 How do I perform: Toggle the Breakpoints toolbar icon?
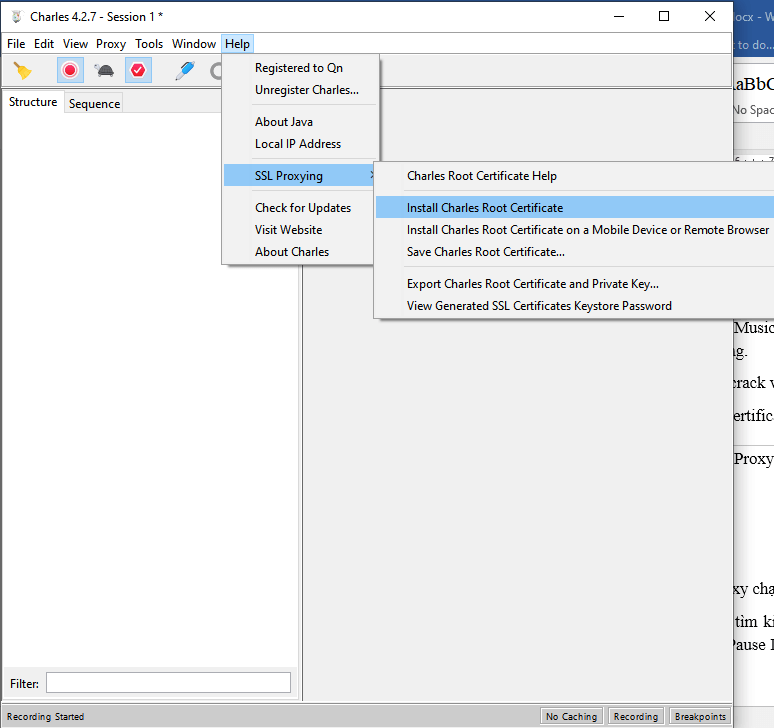138,70
